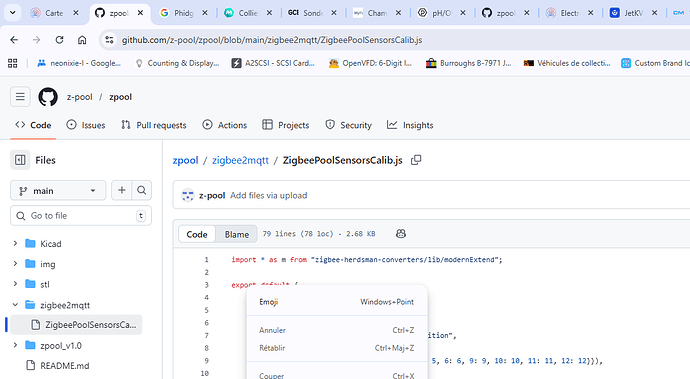This screenshot has height=379, width=690.
Task: Open the bookmarks apps grid icon
Action: [13, 63]
